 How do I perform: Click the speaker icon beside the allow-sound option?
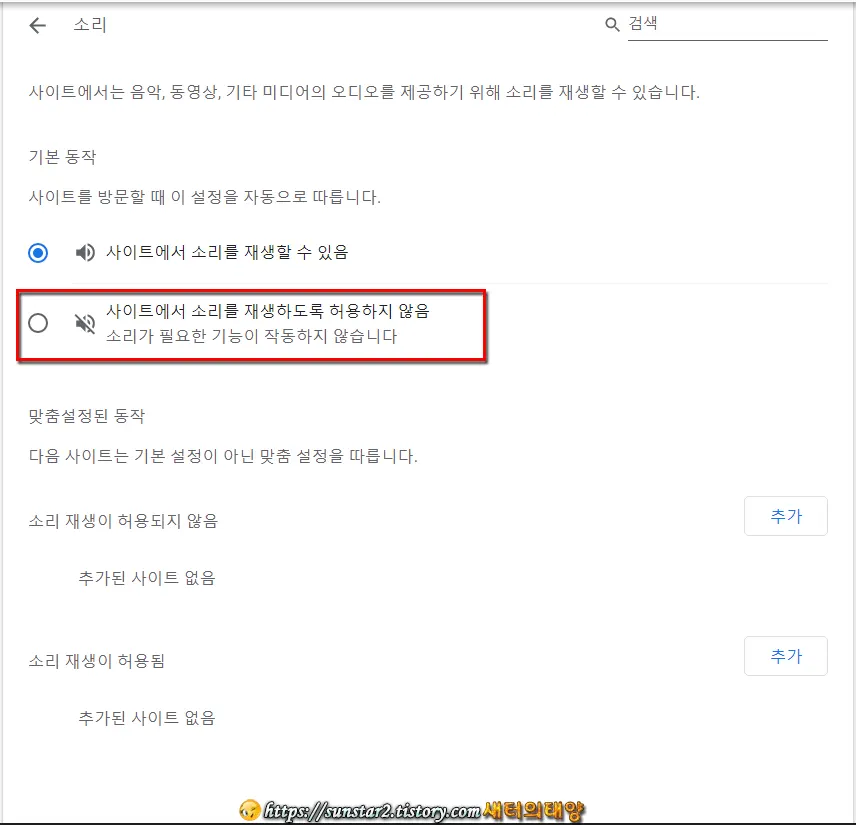point(85,252)
